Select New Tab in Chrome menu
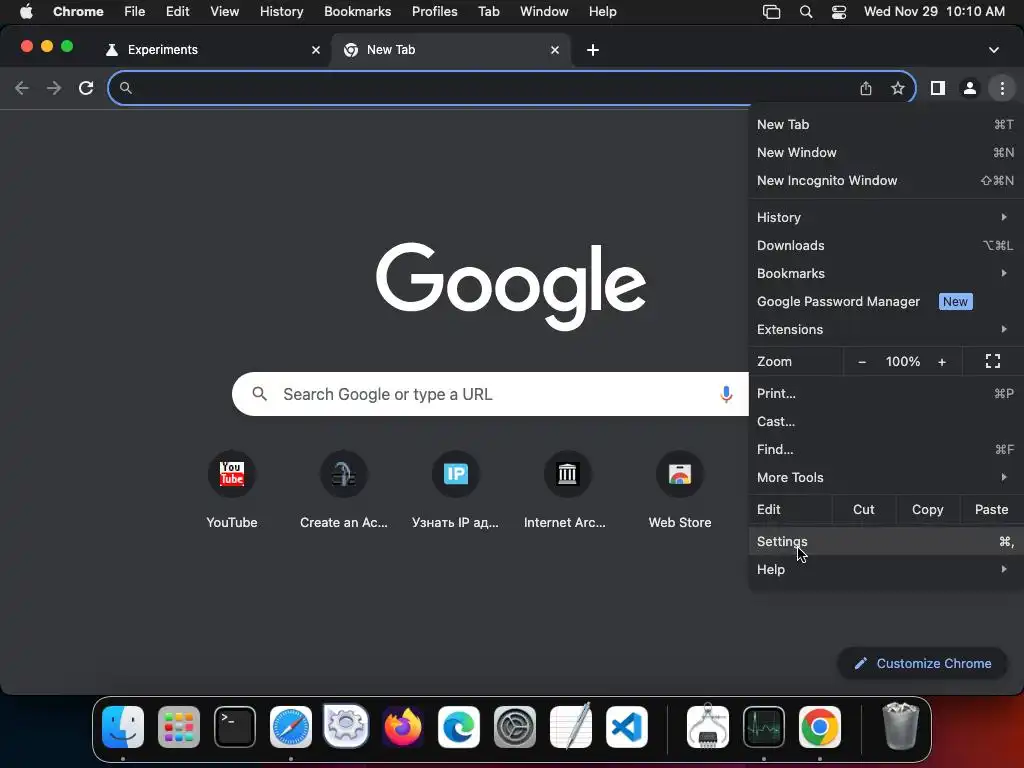 click(x=886, y=125)
